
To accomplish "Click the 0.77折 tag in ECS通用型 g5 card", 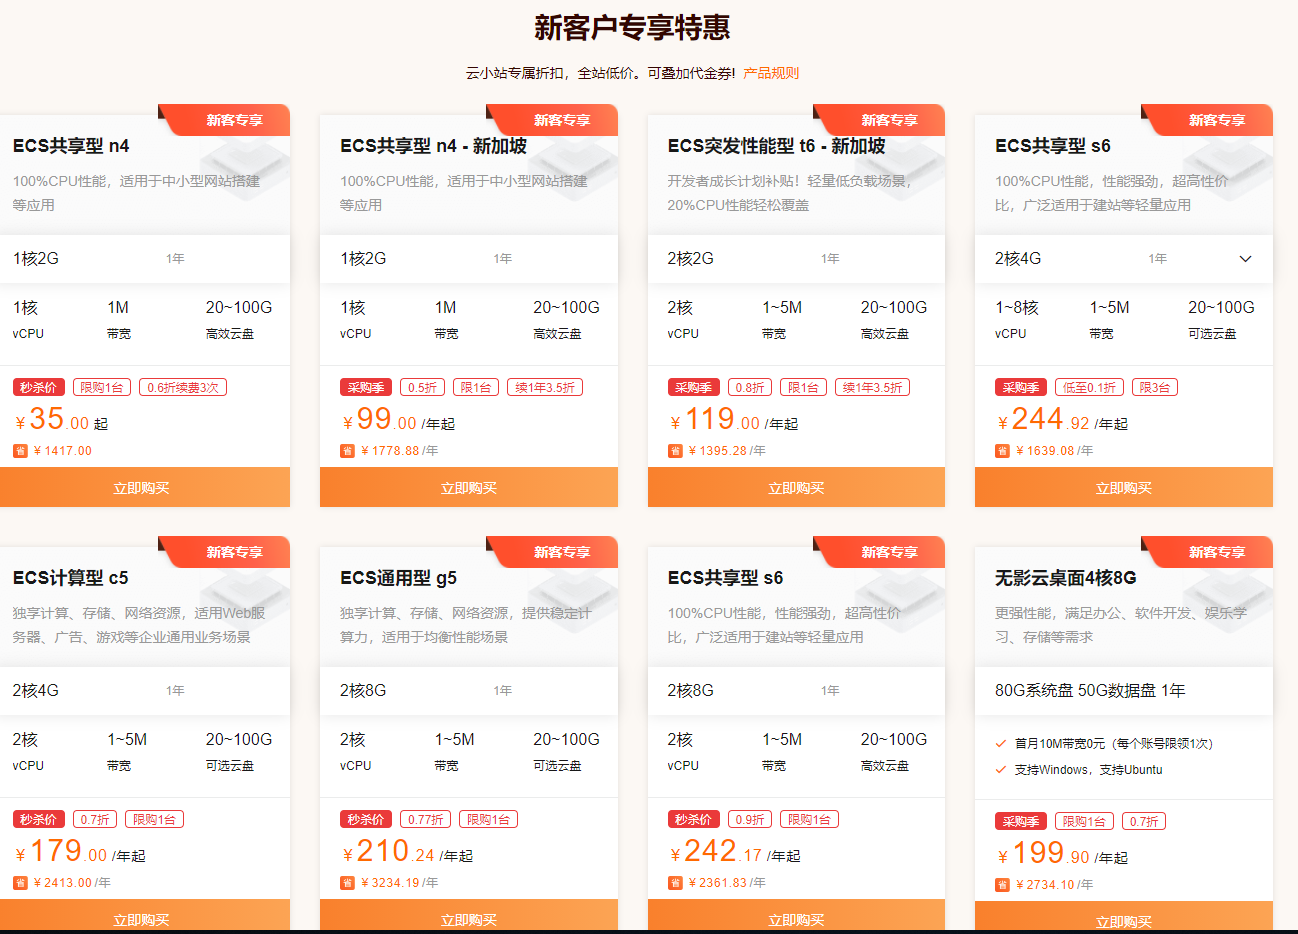I will coord(425,819).
